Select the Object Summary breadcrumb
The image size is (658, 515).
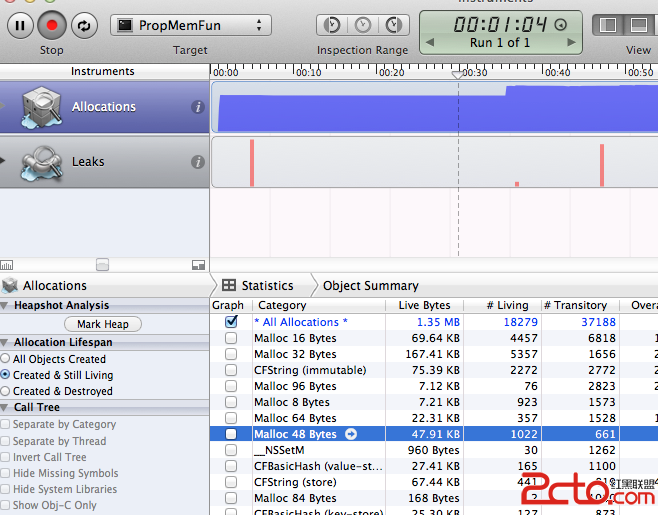371,286
